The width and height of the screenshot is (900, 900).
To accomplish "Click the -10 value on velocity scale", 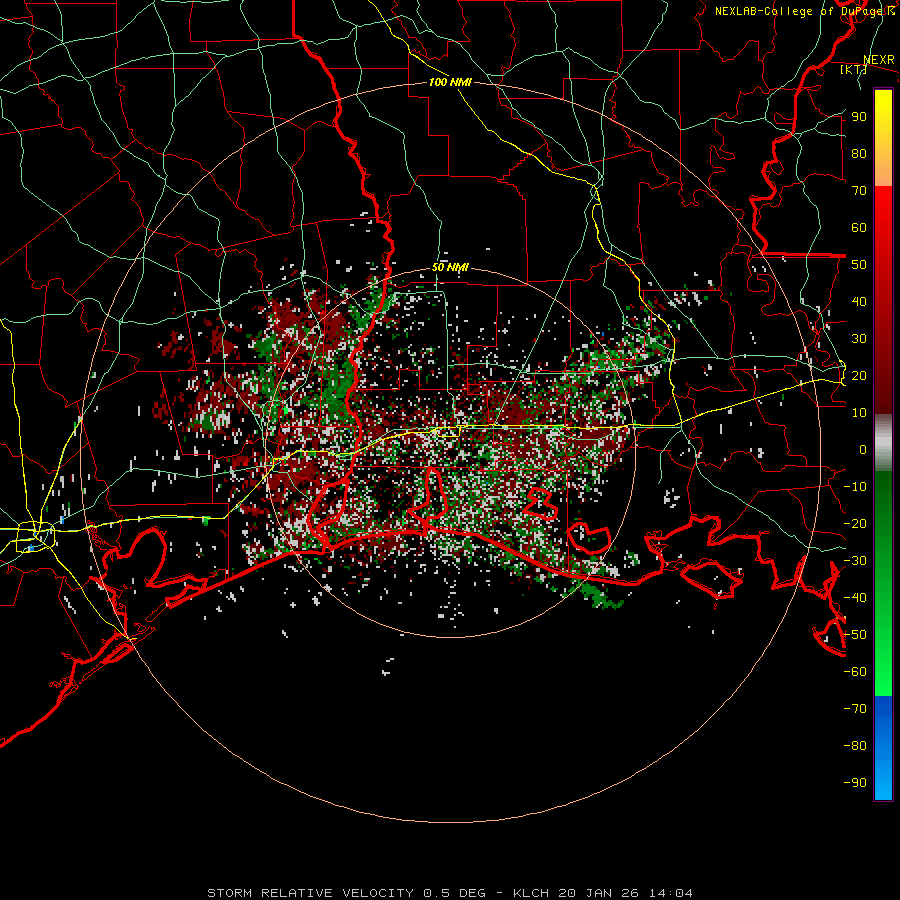I will click(x=855, y=487).
